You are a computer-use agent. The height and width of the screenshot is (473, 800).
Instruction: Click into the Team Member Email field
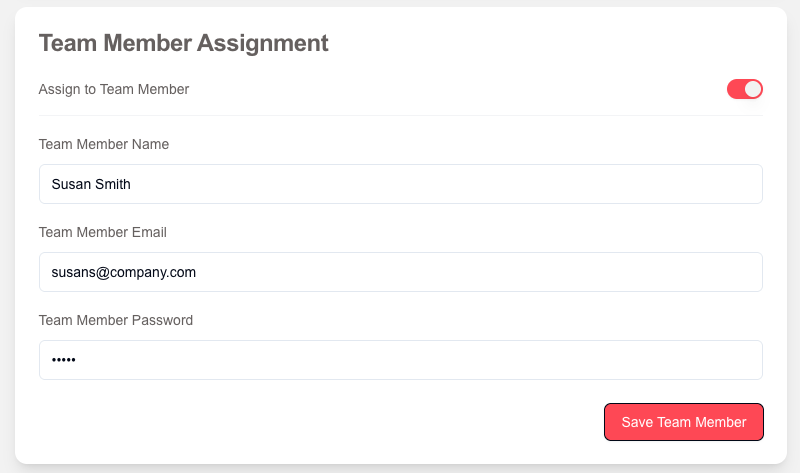tap(400, 272)
